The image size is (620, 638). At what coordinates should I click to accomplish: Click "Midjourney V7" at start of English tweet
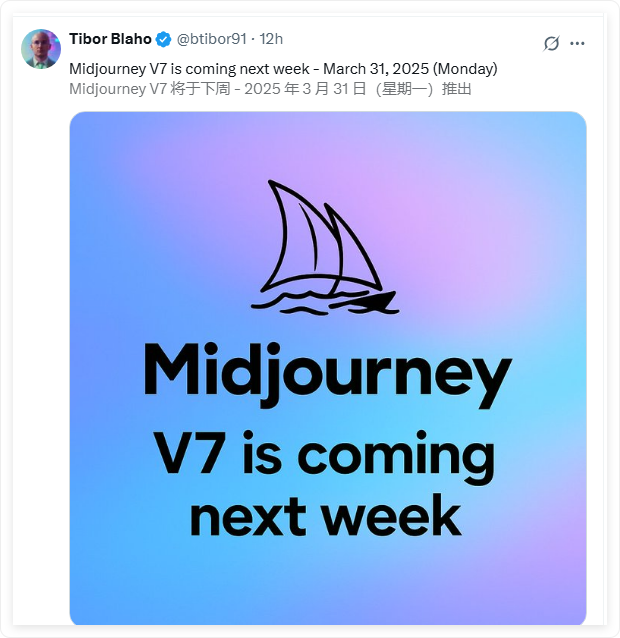(118, 69)
